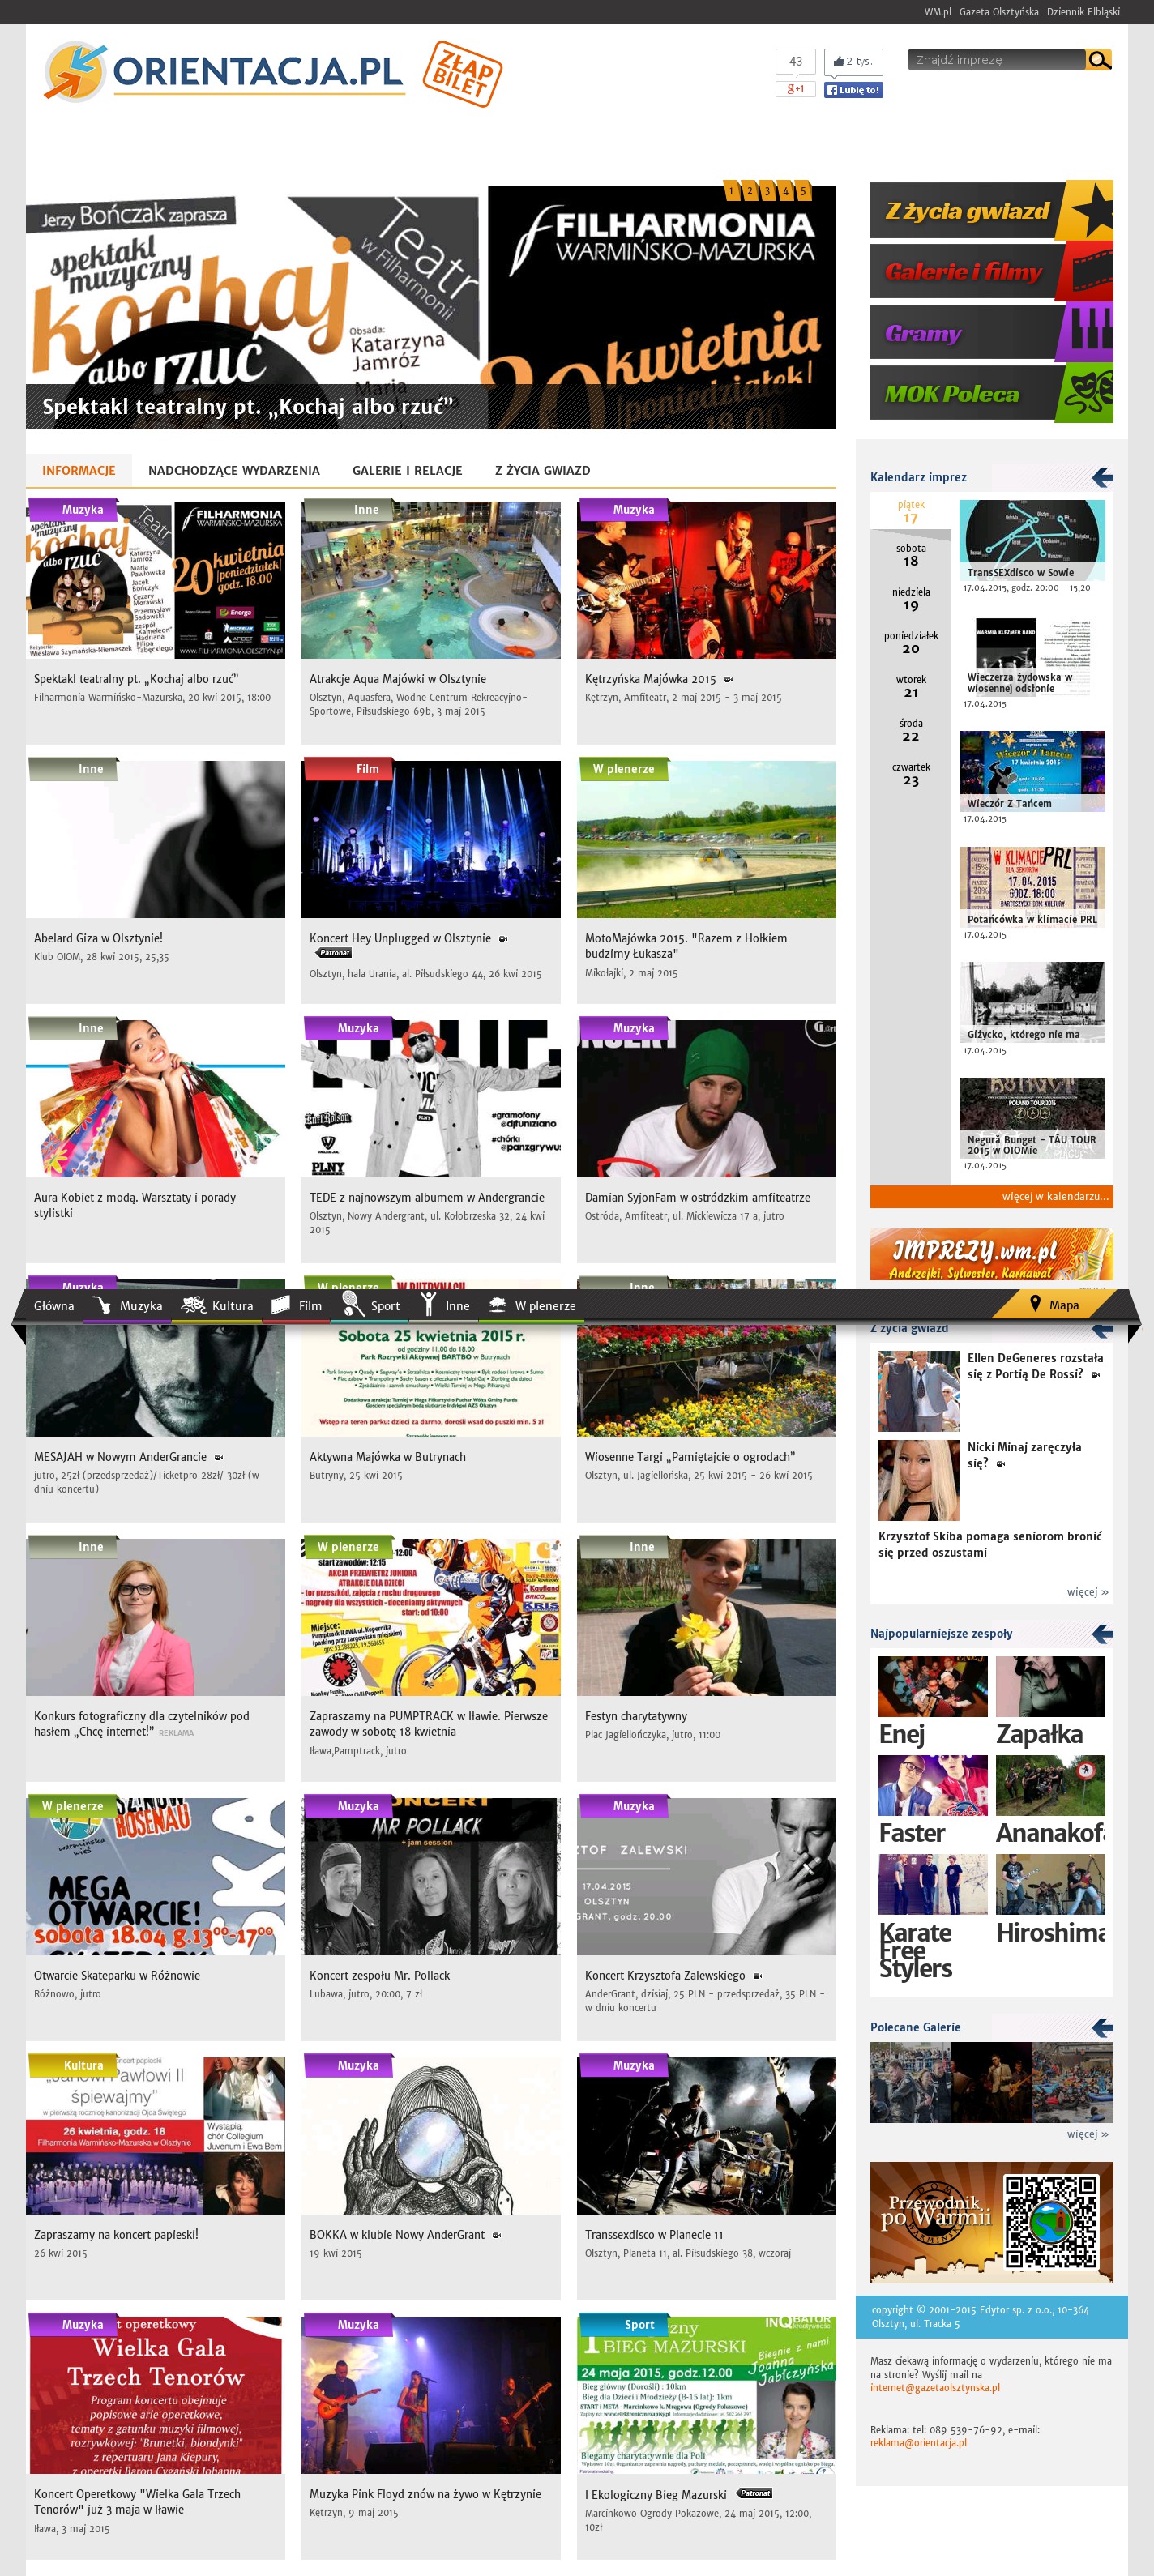Click internet@gazetaolsztynska.pl email link
Screen dimensions: 1154x2576
[935, 2387]
